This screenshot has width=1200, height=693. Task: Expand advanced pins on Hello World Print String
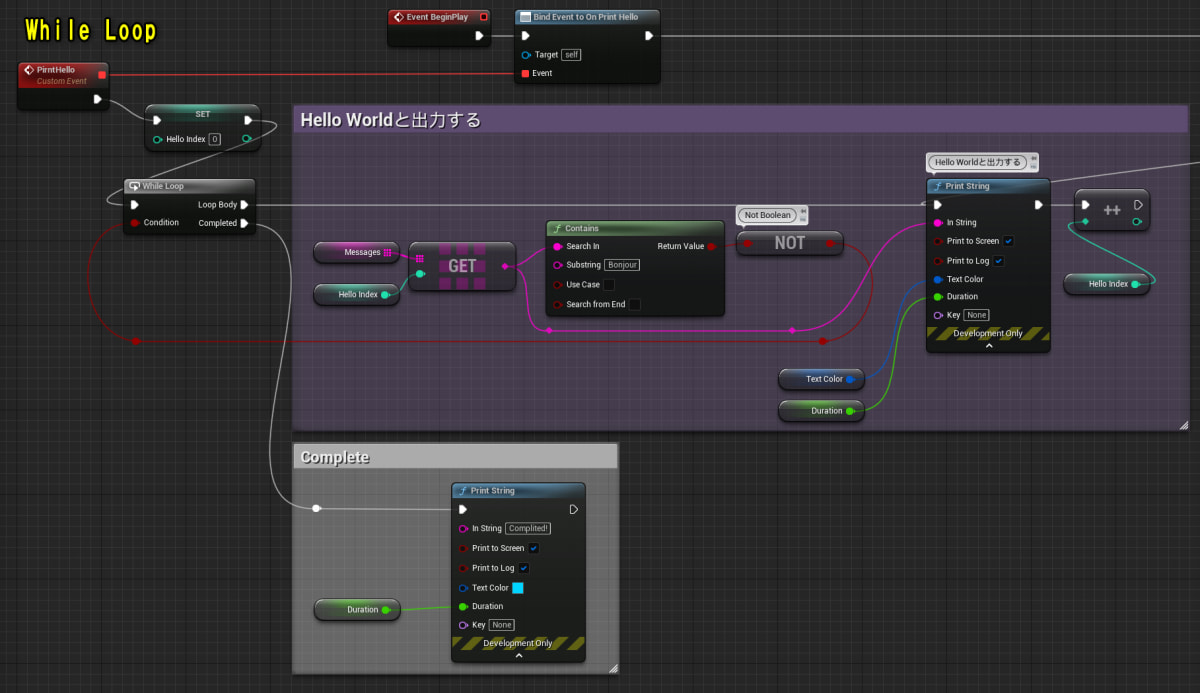coord(988,347)
